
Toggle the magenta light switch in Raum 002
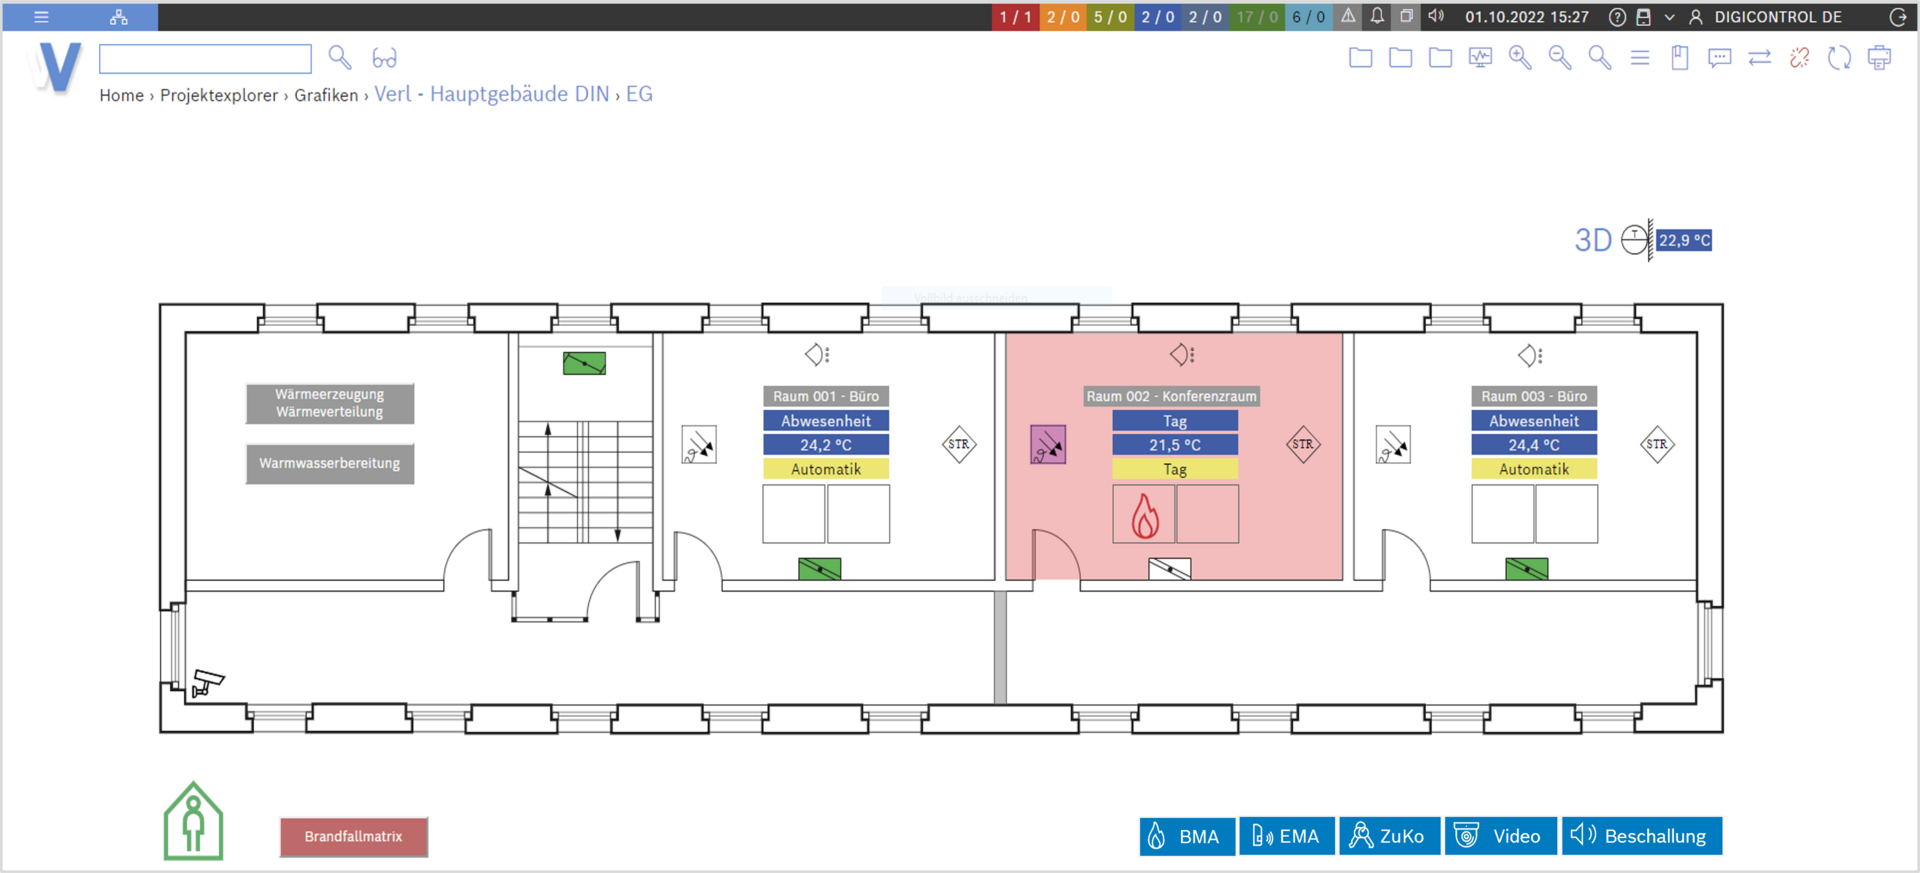click(1048, 445)
